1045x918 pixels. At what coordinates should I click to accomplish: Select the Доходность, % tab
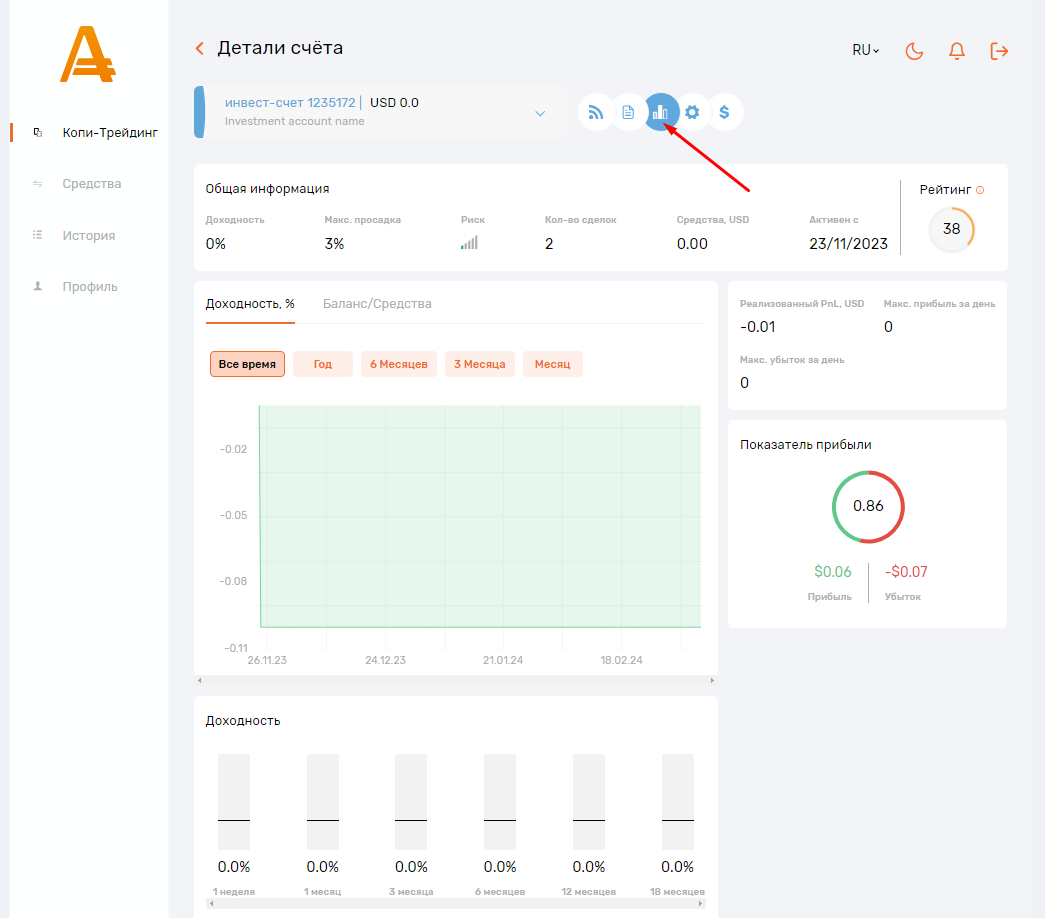point(250,303)
